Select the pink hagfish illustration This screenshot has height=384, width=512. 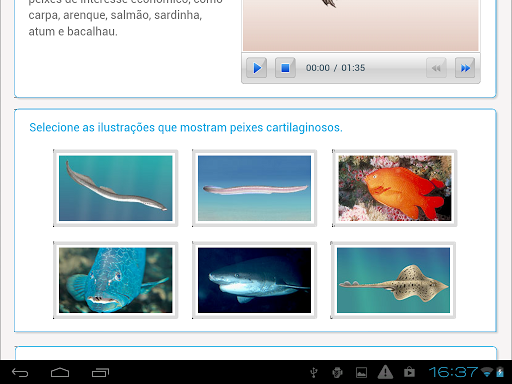254,188
